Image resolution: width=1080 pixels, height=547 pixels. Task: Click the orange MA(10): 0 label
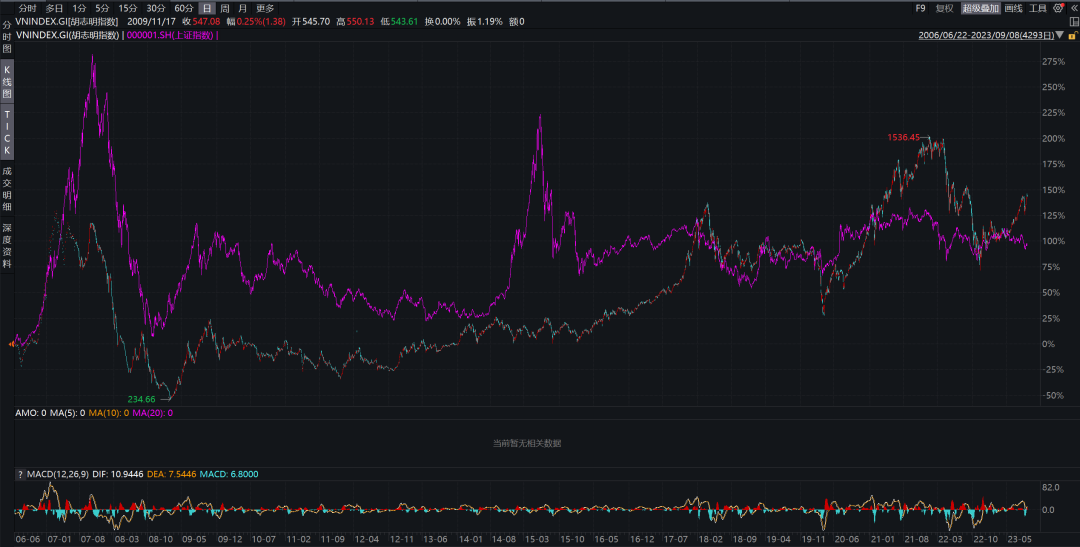(x=109, y=413)
